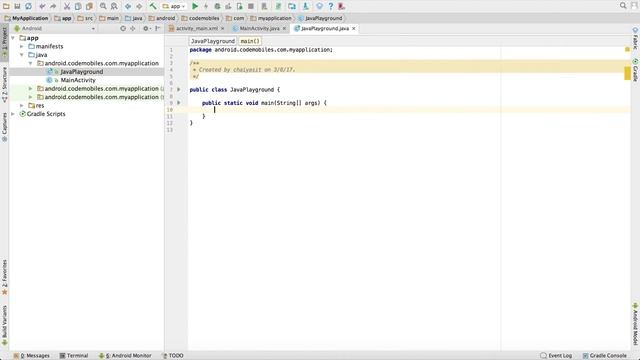
Task: Navigate Back with the left arrow icon
Action: [x=128, y=7]
